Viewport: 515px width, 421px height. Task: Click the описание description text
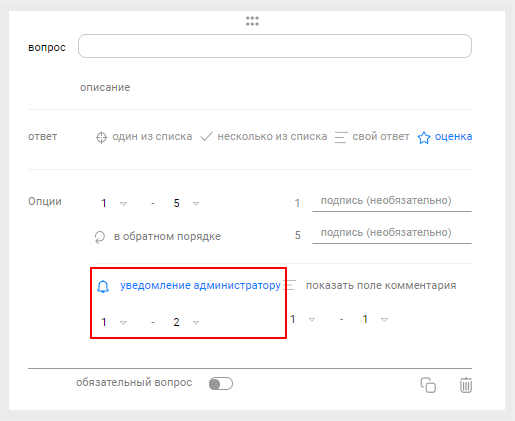click(105, 87)
